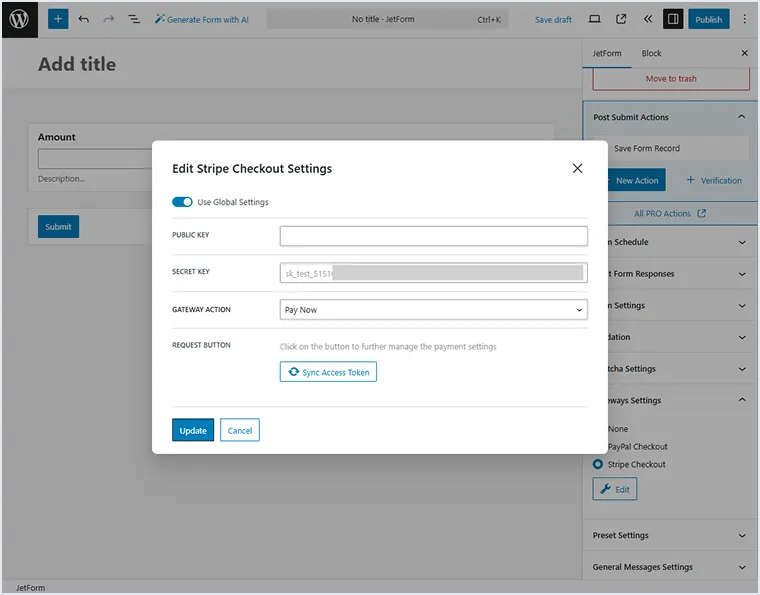Open the three-dot options menu
This screenshot has height=595, width=760.
tap(744, 19)
